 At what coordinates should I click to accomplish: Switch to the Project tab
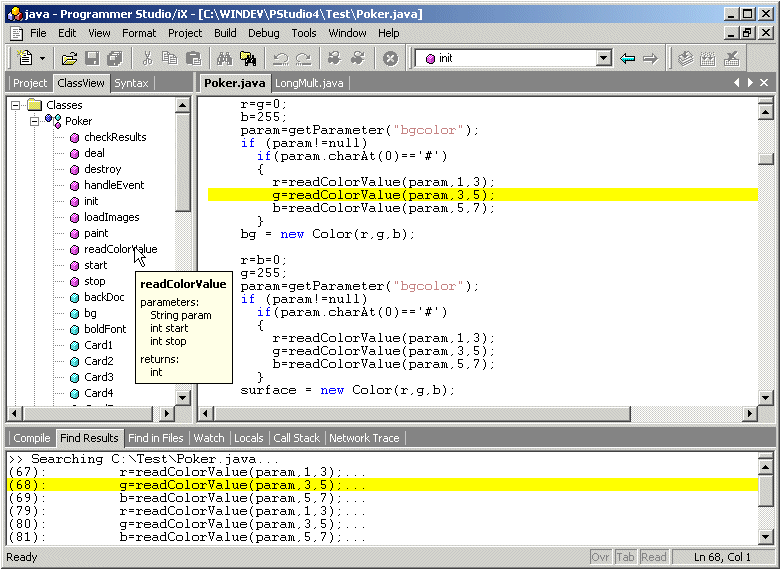30,83
